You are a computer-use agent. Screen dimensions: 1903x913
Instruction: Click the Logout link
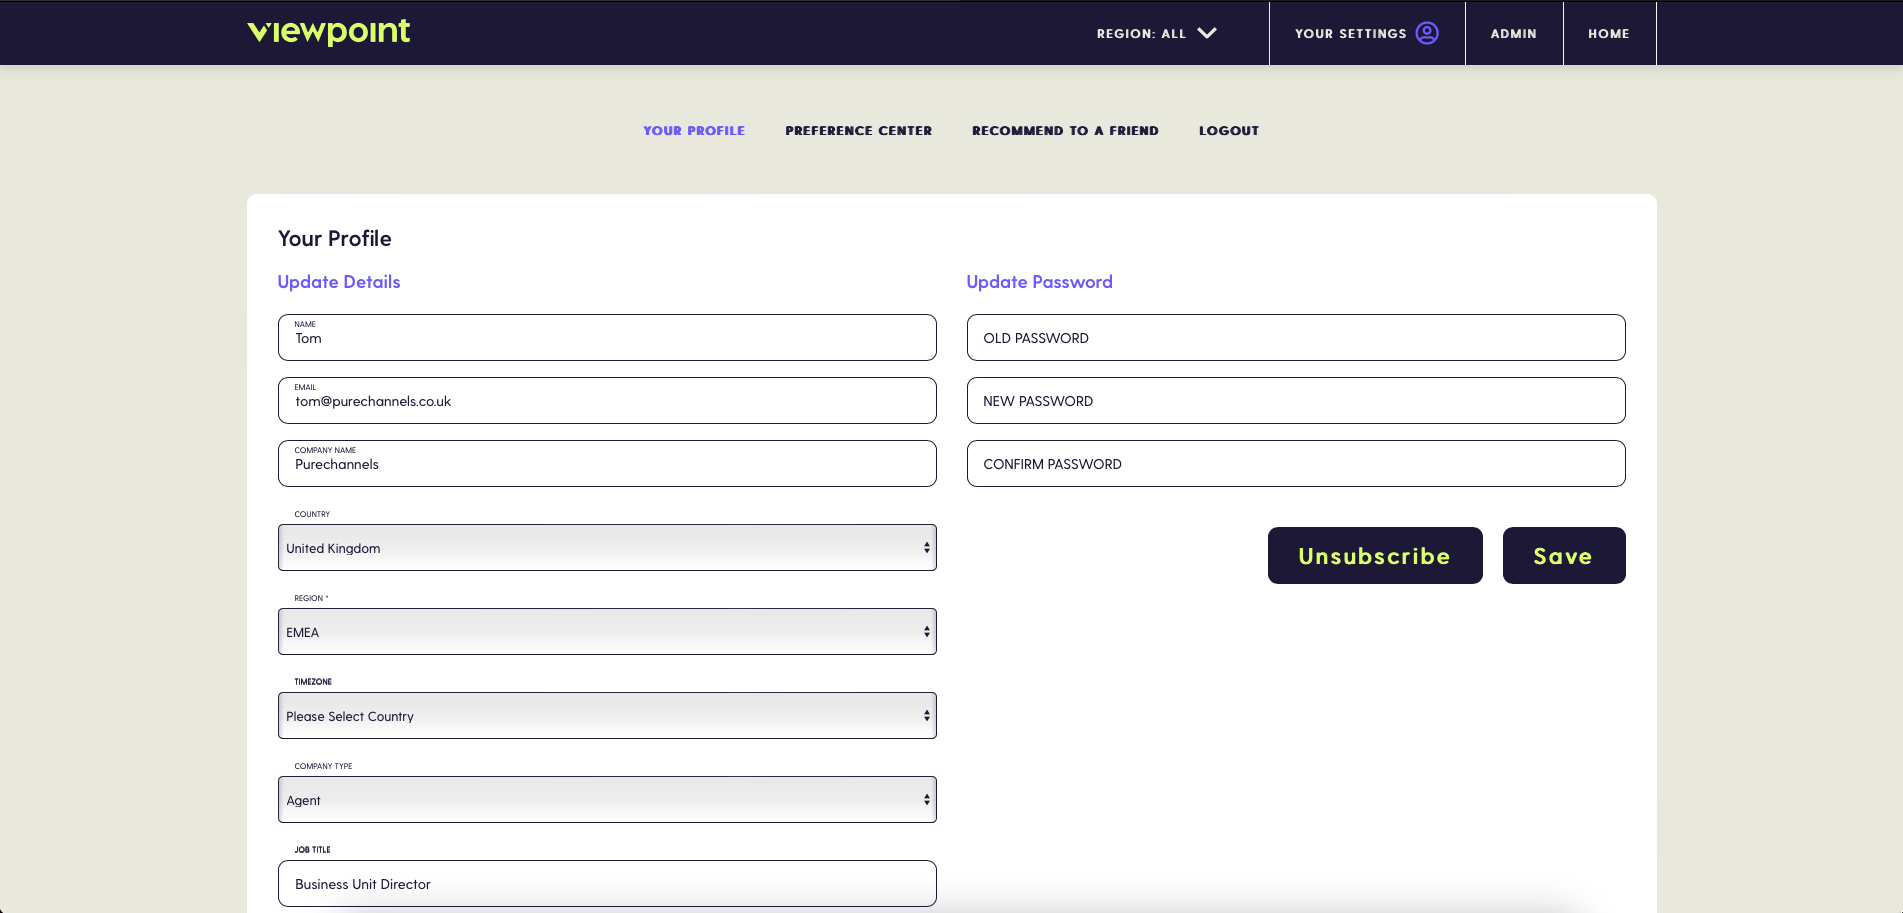(1229, 131)
